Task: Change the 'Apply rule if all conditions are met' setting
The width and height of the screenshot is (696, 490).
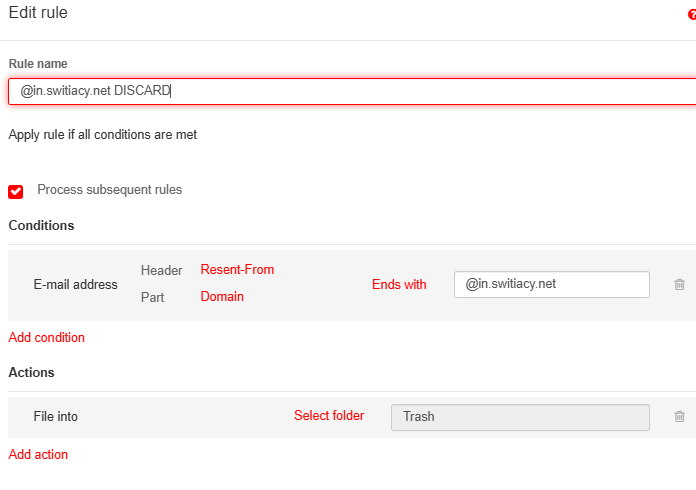Action: 102,135
